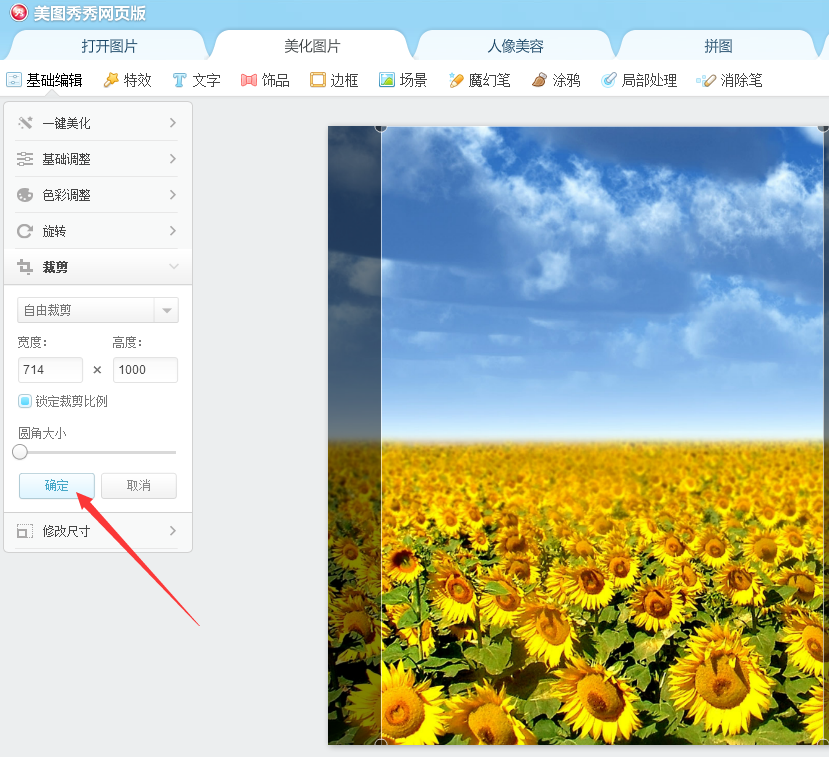Collapse the 裁剪 section chevron
829x757 pixels.
point(173,266)
